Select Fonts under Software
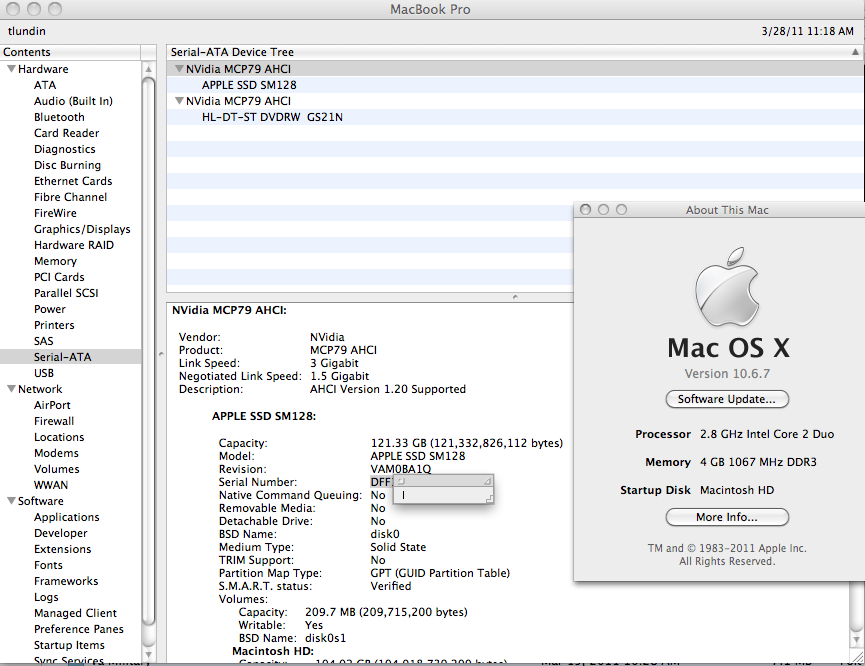The width and height of the screenshot is (865, 666). coord(48,565)
